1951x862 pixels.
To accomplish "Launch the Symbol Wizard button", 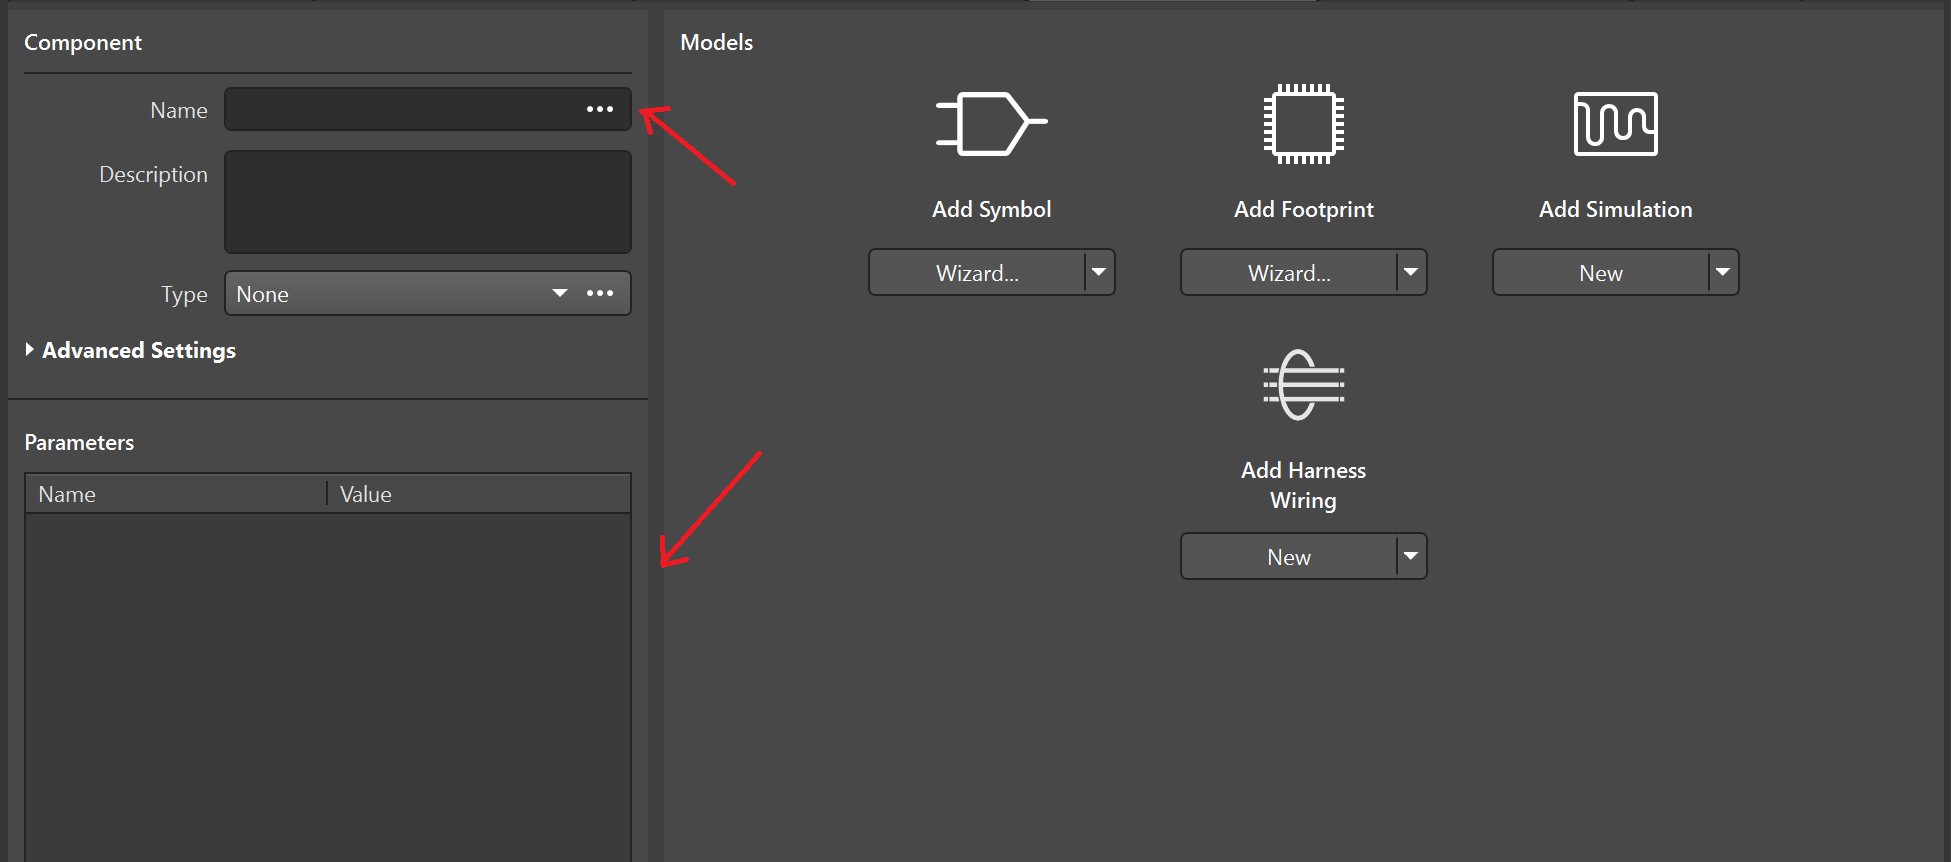I will pyautogui.click(x=977, y=272).
